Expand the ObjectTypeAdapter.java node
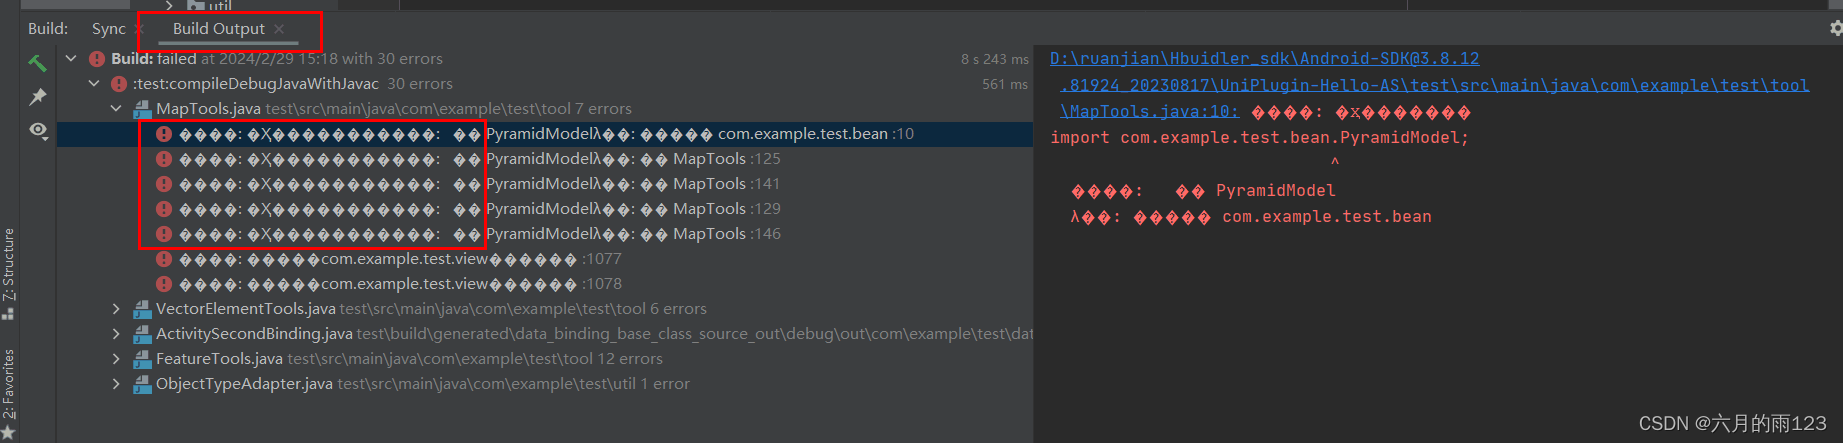The image size is (1843, 443). tap(116, 384)
